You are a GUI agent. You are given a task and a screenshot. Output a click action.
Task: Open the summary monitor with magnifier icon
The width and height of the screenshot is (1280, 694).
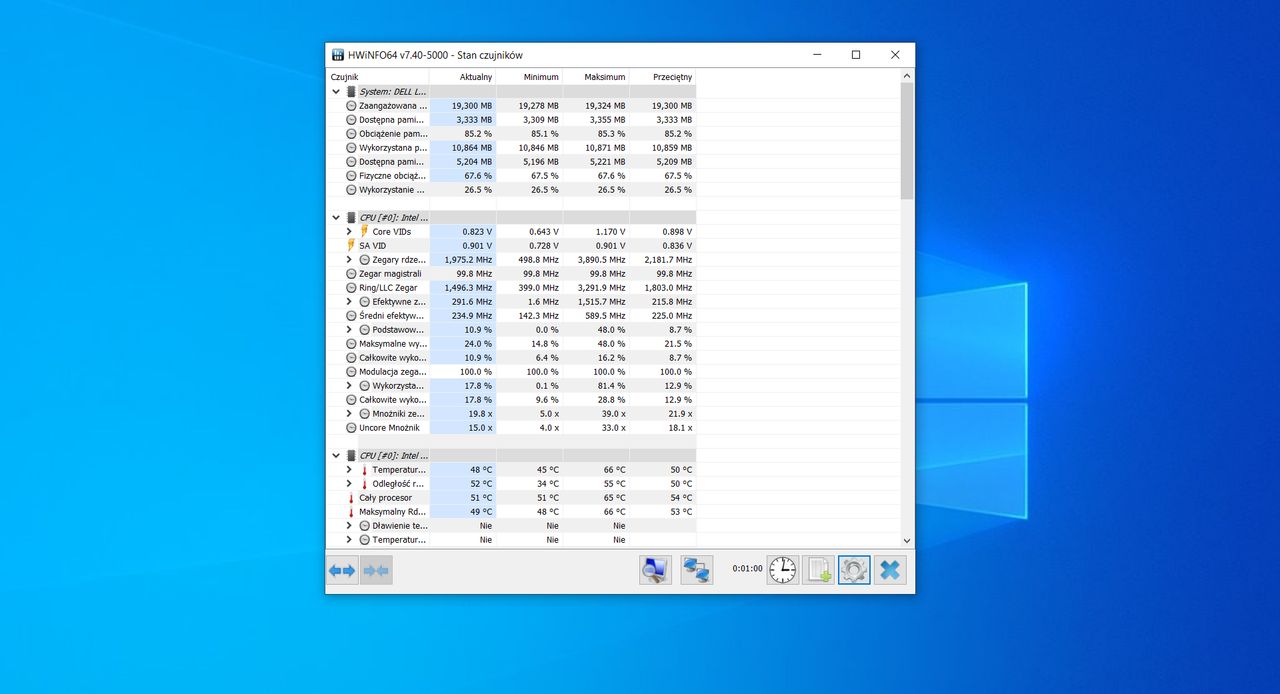pyautogui.click(x=656, y=570)
